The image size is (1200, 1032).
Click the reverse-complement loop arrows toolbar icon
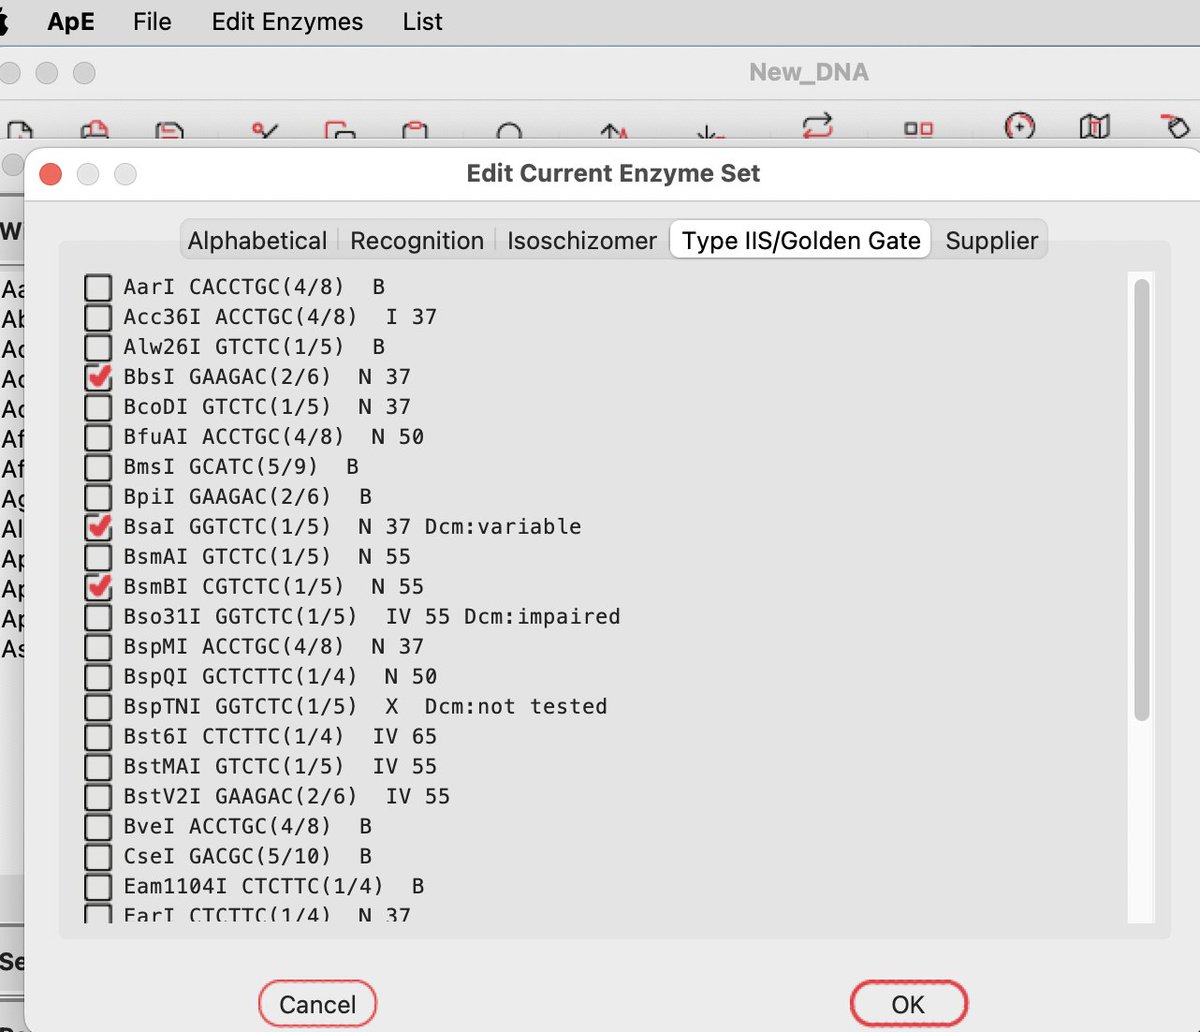point(817,127)
